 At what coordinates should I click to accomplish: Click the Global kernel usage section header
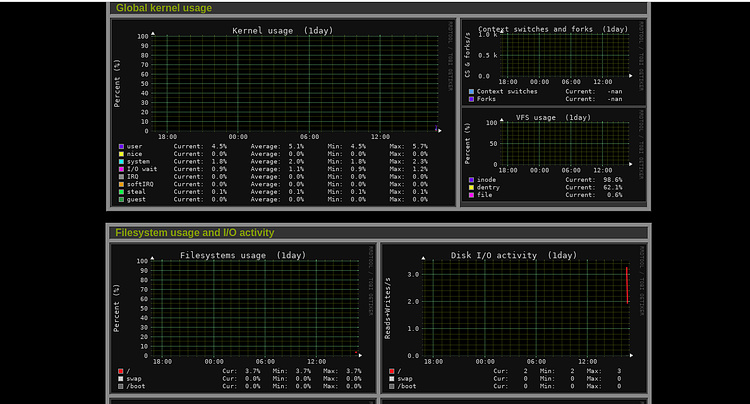click(x=164, y=8)
